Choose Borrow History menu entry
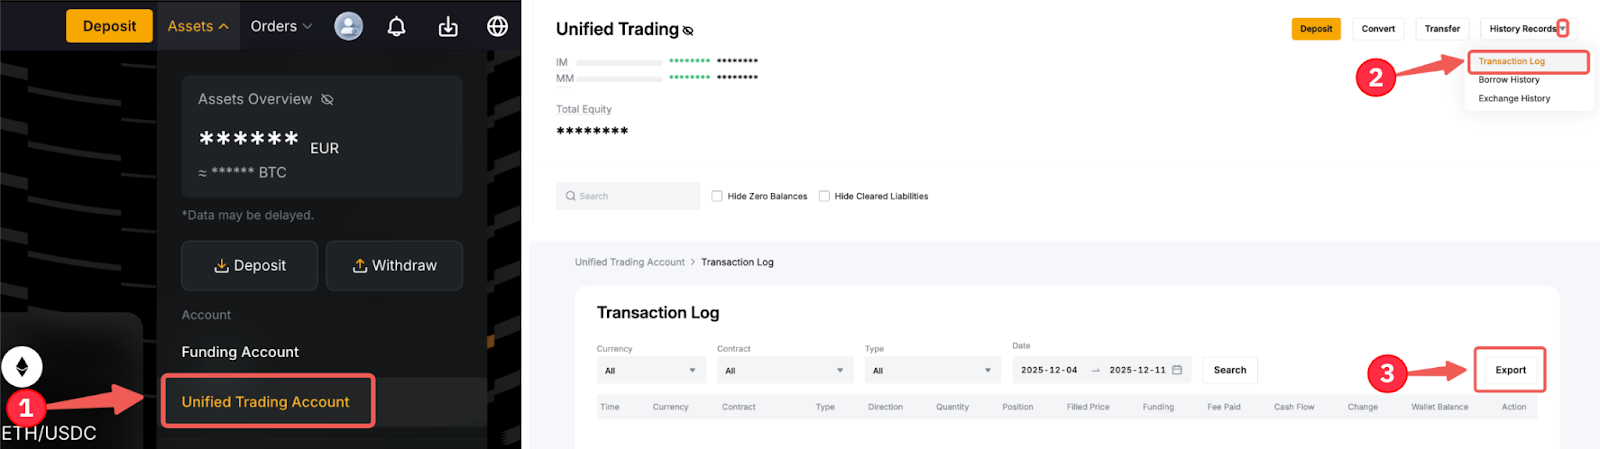Screen dimensions: 1600x449 pos(1508,80)
